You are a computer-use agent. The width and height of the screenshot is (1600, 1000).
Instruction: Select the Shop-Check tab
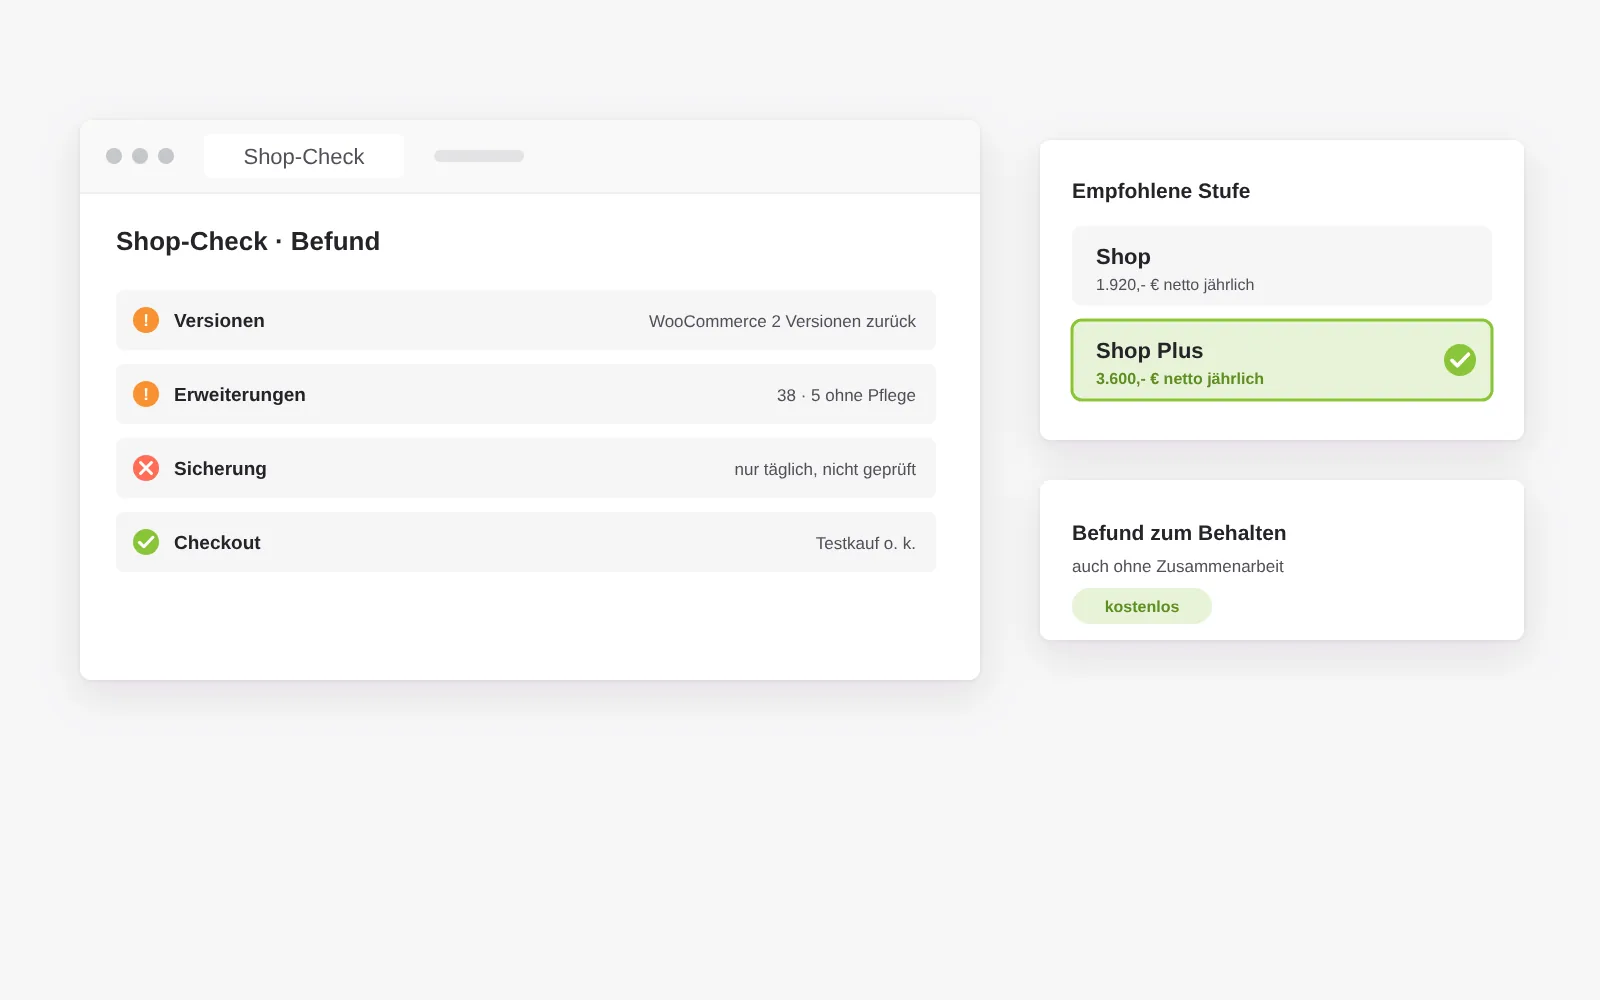pos(304,156)
